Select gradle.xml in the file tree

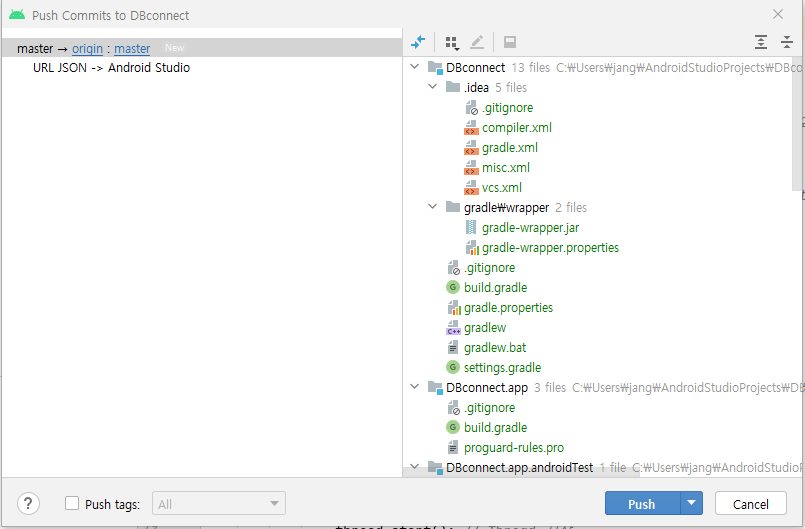(x=510, y=148)
